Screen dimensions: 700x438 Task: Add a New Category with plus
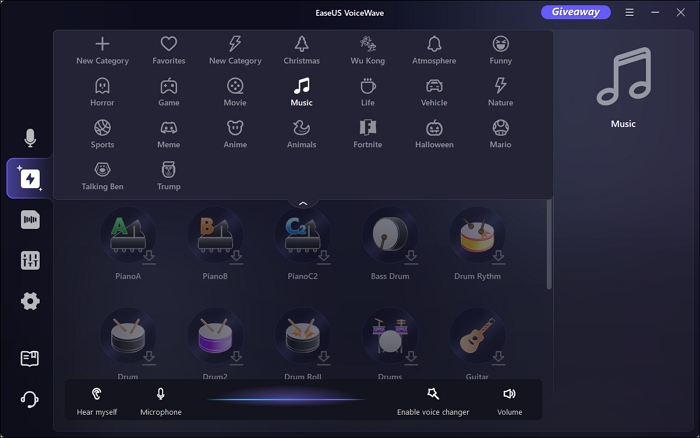coord(102,49)
